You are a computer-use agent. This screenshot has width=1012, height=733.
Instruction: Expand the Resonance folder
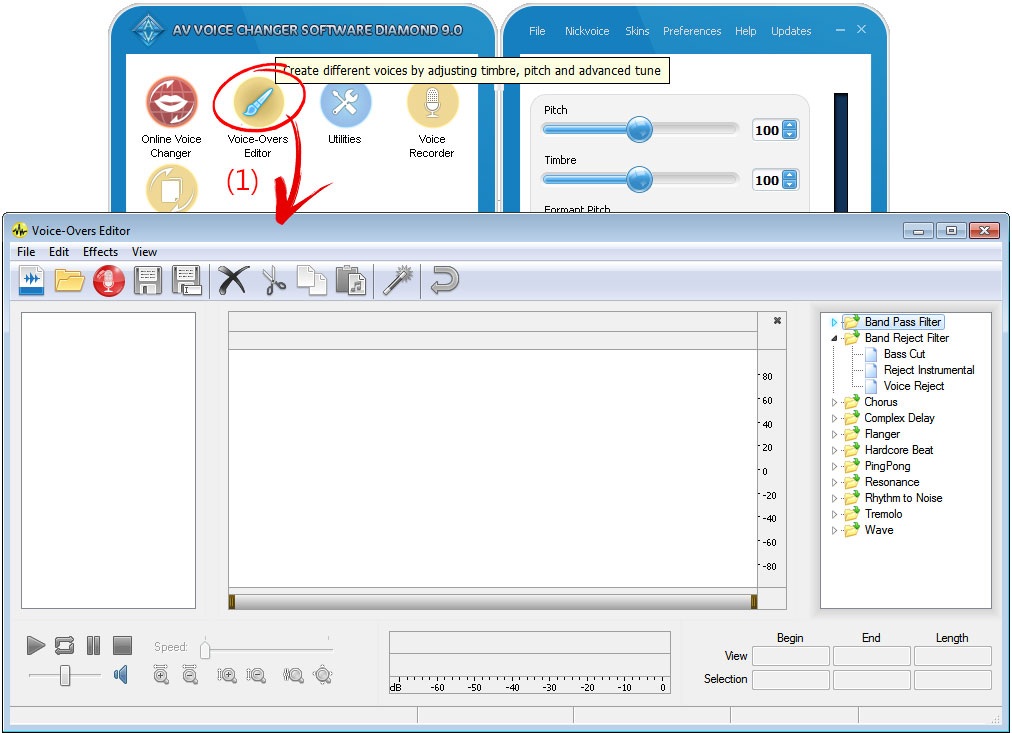pyautogui.click(x=834, y=483)
